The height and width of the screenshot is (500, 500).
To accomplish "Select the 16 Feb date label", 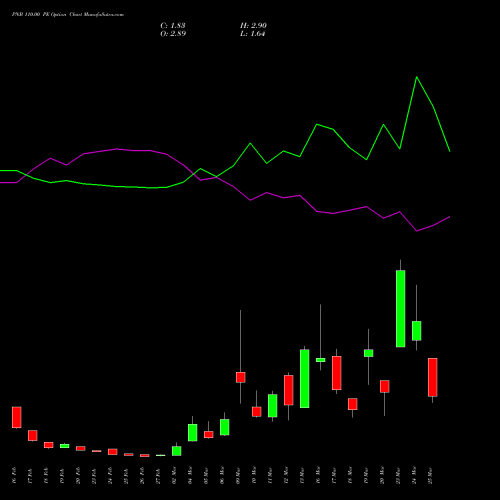I will (x=14, y=475).
